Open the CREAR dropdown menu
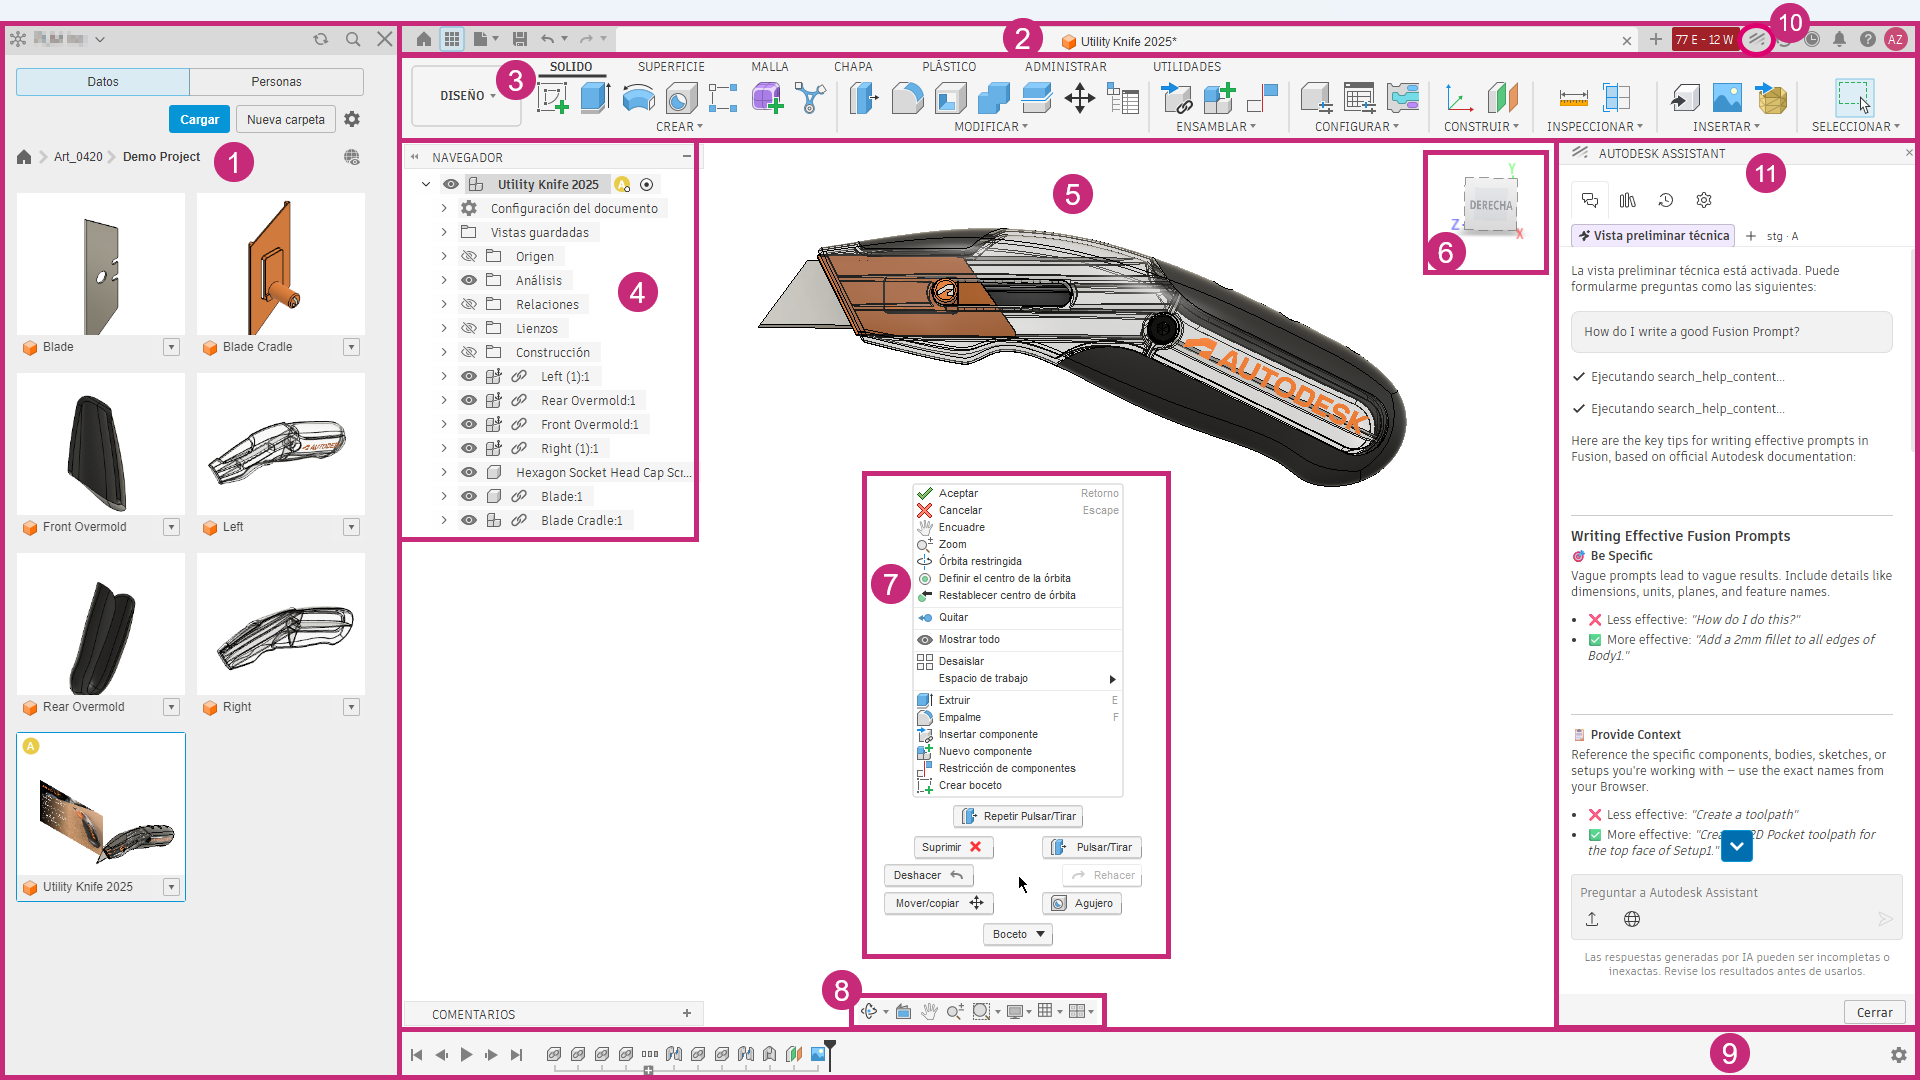 pyautogui.click(x=679, y=127)
